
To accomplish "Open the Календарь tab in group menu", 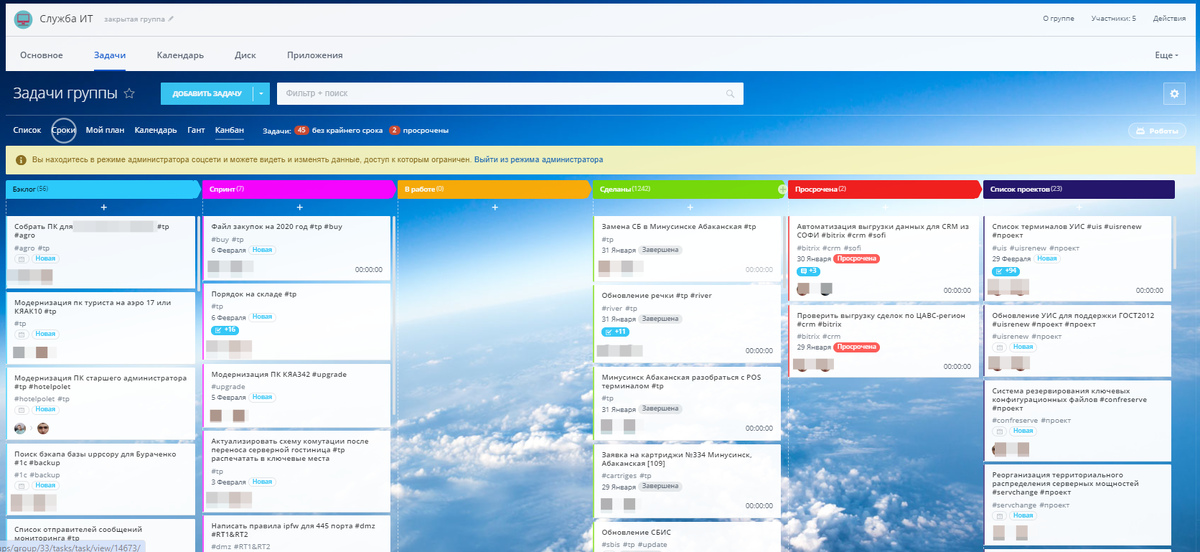I will [x=180, y=56].
